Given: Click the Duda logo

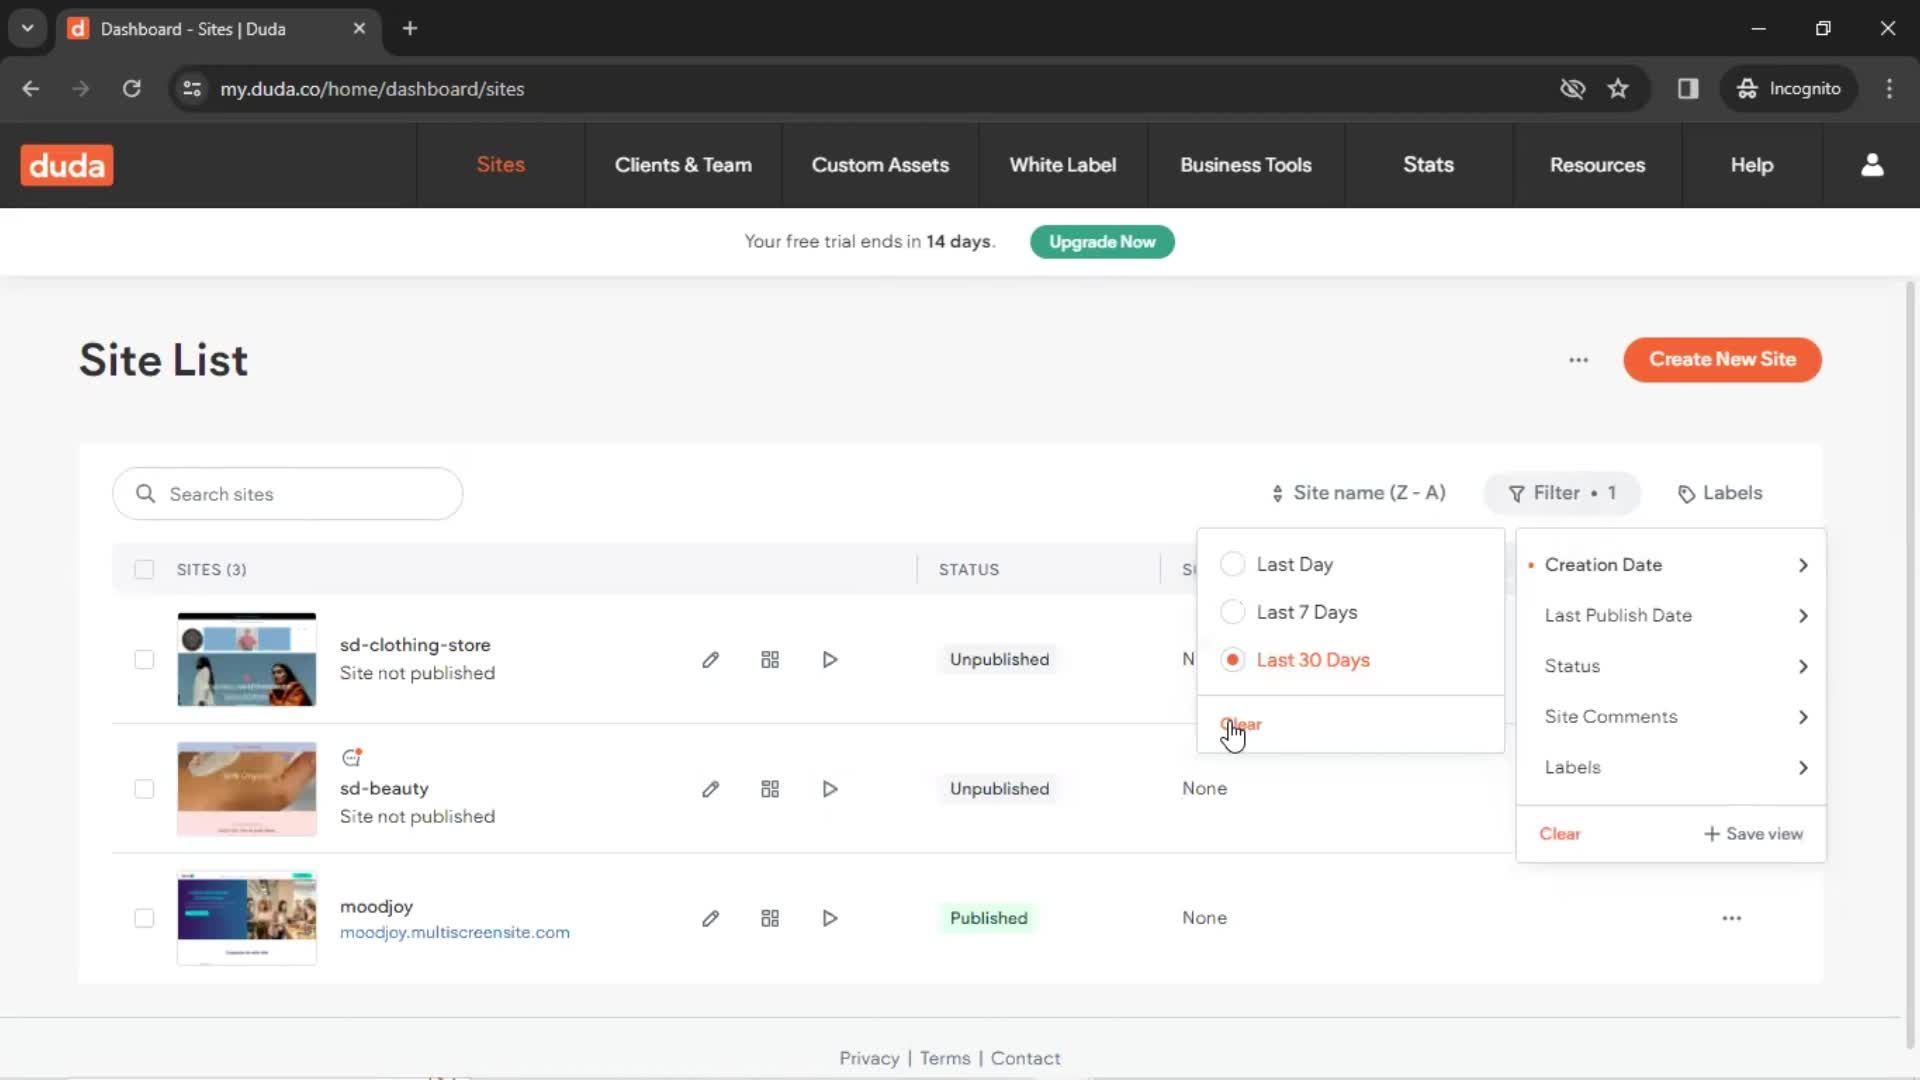Looking at the screenshot, I should click(x=67, y=165).
